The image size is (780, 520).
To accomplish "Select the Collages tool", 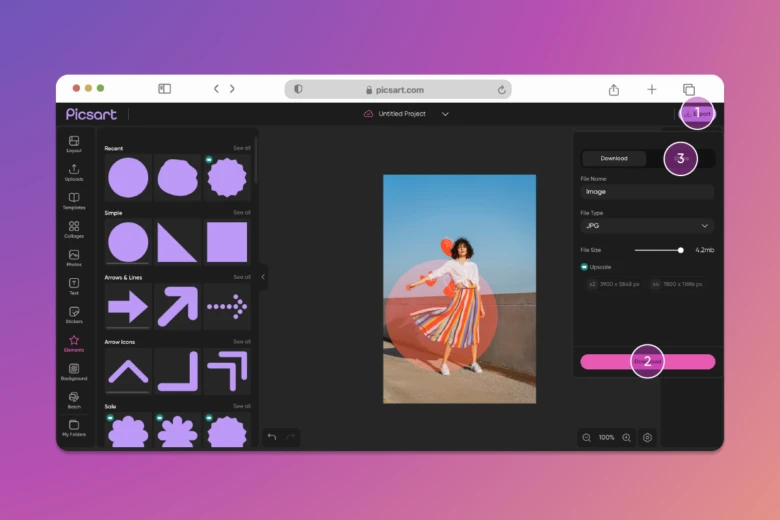I will pyautogui.click(x=74, y=229).
